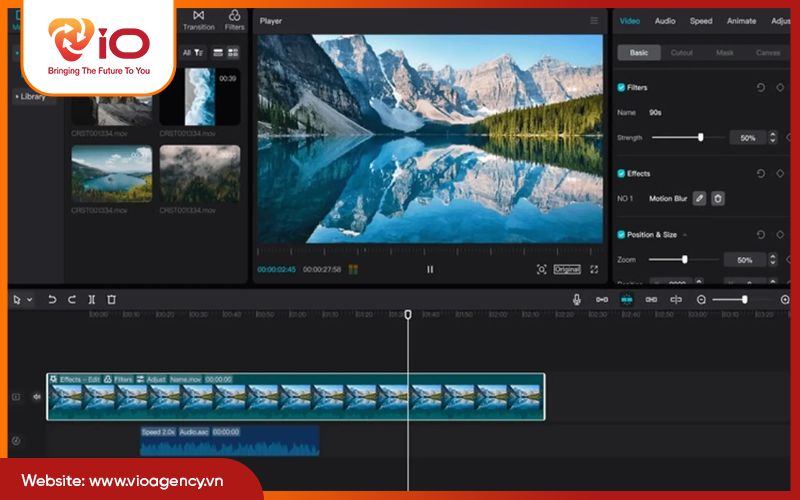Image resolution: width=800 pixels, height=500 pixels.
Task: Select the lake island media thumbnail
Action: [x=112, y=174]
